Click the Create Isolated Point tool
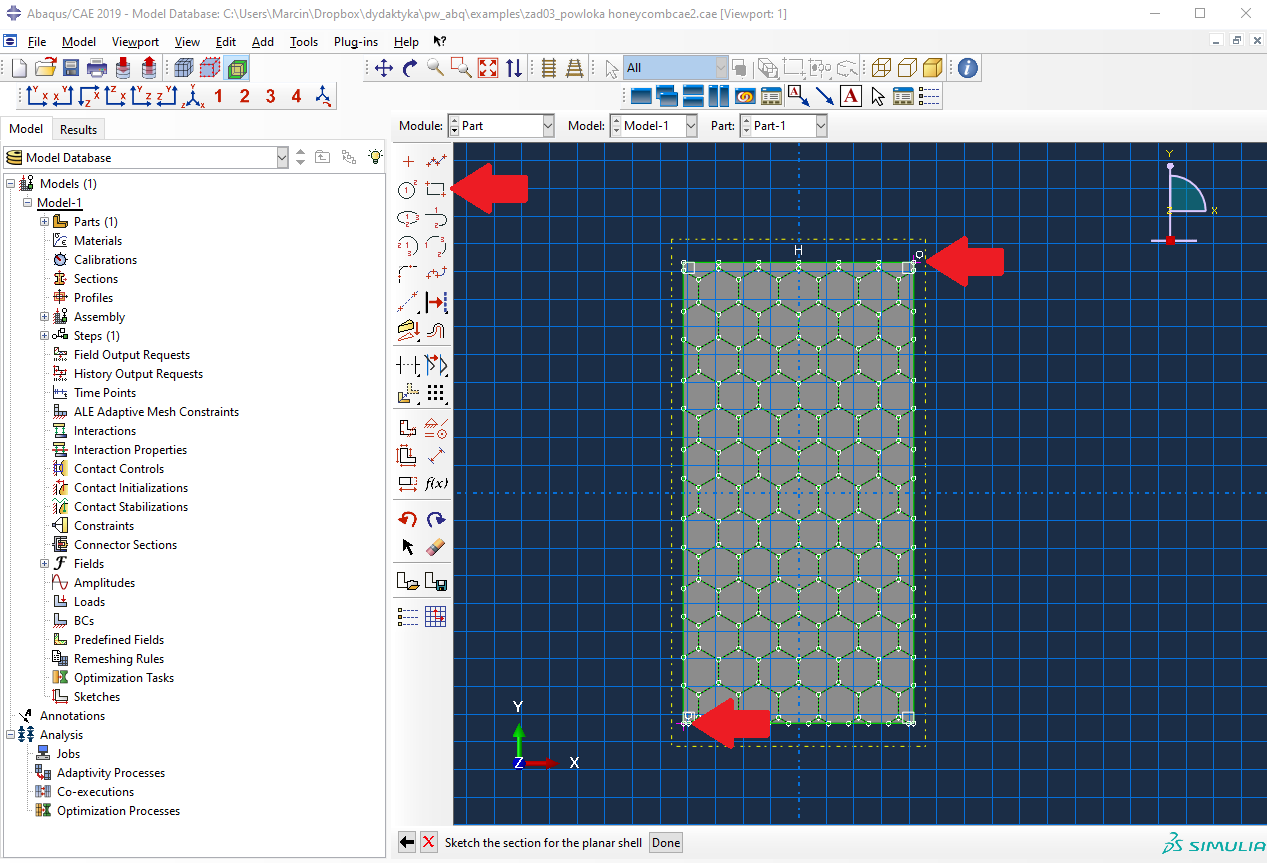The height and width of the screenshot is (863, 1267). (x=407, y=161)
